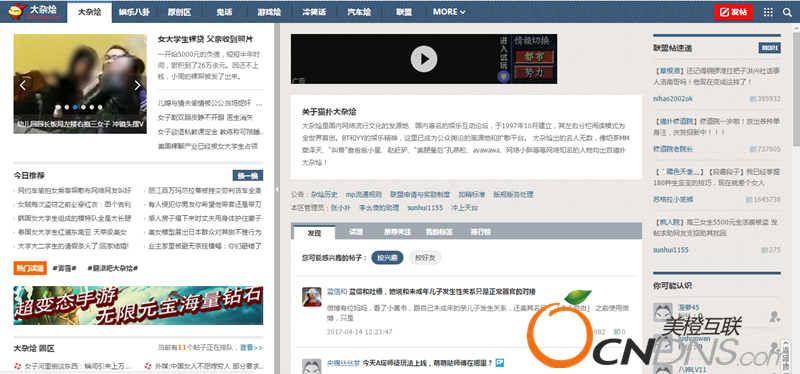
Task: Open the 版规服务处理 link
Action: [x=513, y=194]
